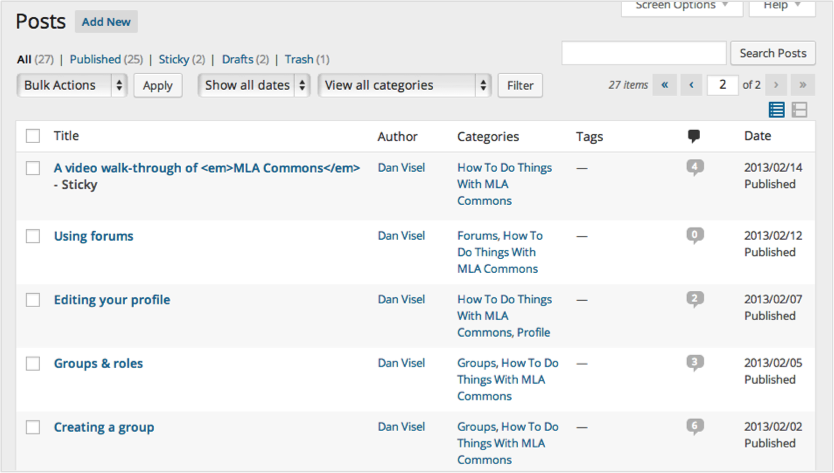Click the Add New button
834x473 pixels.
106,22
